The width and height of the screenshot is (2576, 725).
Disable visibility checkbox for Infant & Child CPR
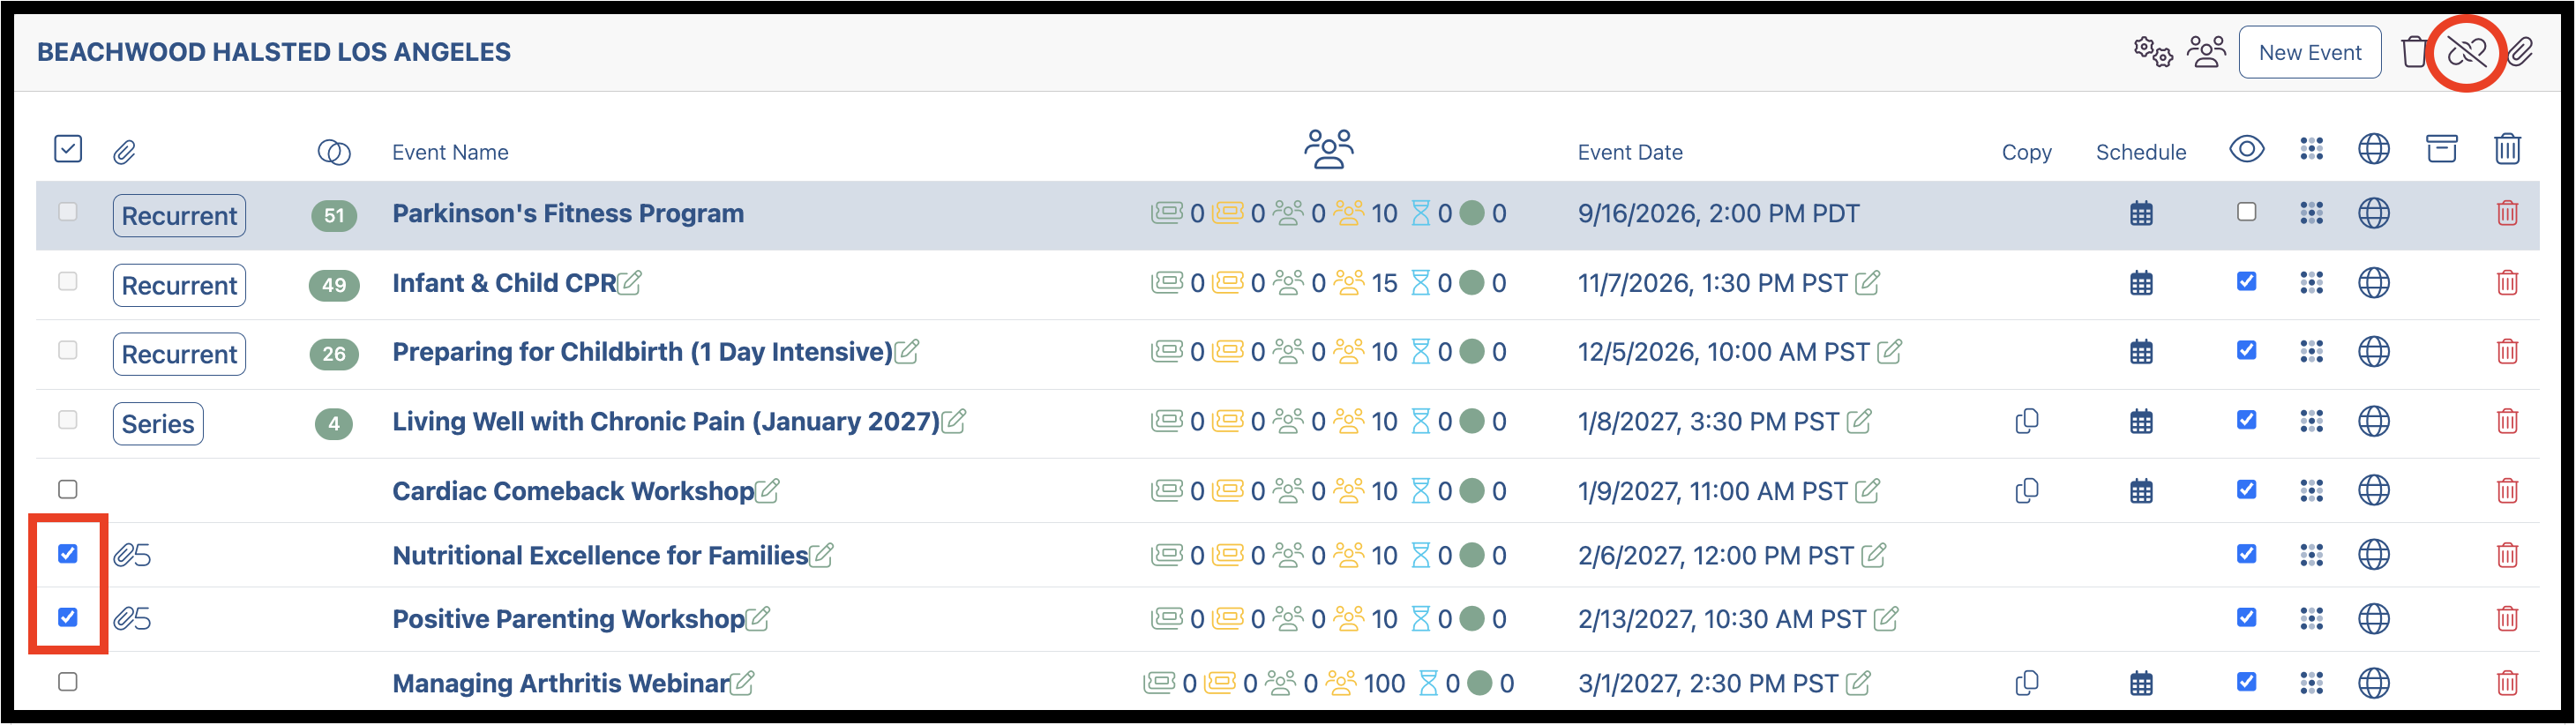pos(2247,282)
